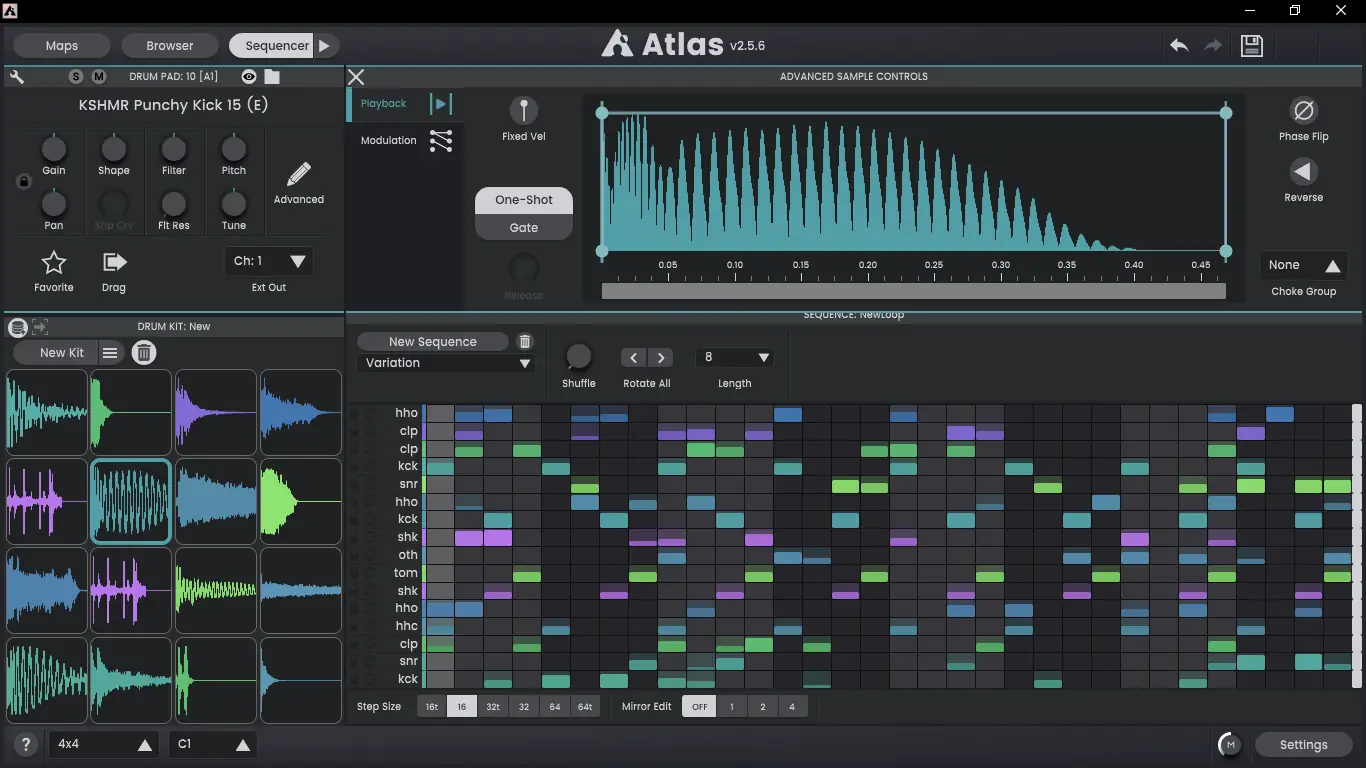Set Mirror Edit to OFF
Image resolution: width=1366 pixels, height=768 pixels.
(699, 707)
